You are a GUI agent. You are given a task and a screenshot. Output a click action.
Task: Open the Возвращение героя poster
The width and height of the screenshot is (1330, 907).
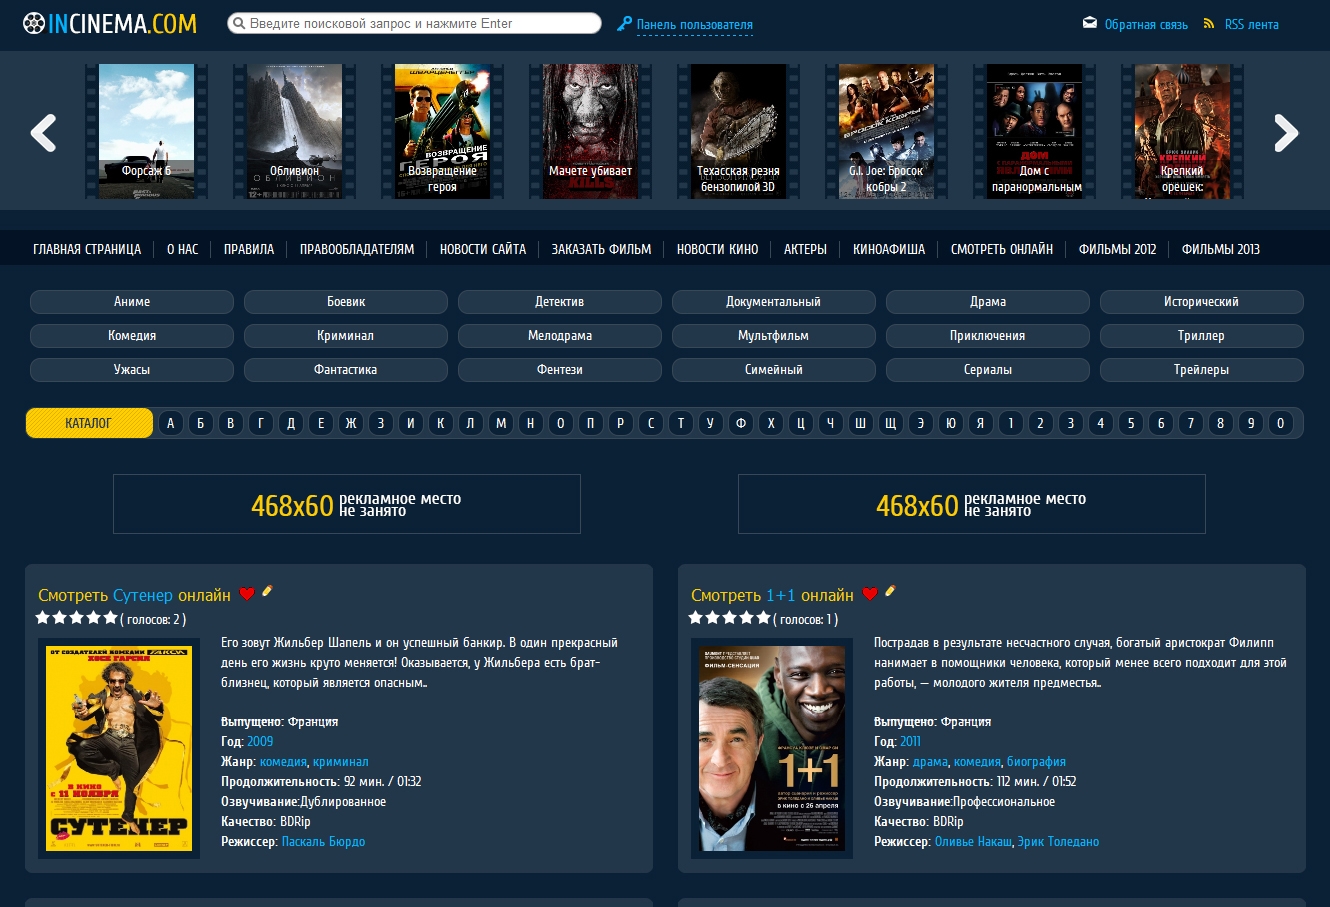pyautogui.click(x=443, y=131)
